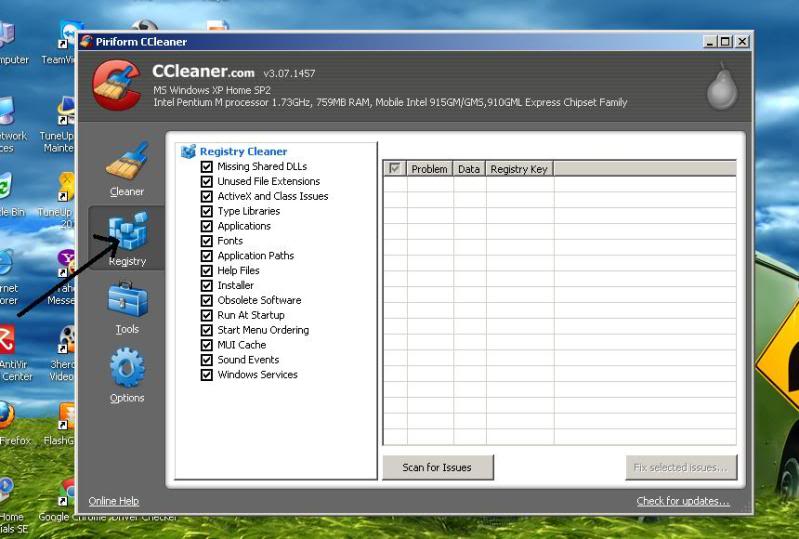Select the Registry cubes icon in sidebar

point(127,231)
